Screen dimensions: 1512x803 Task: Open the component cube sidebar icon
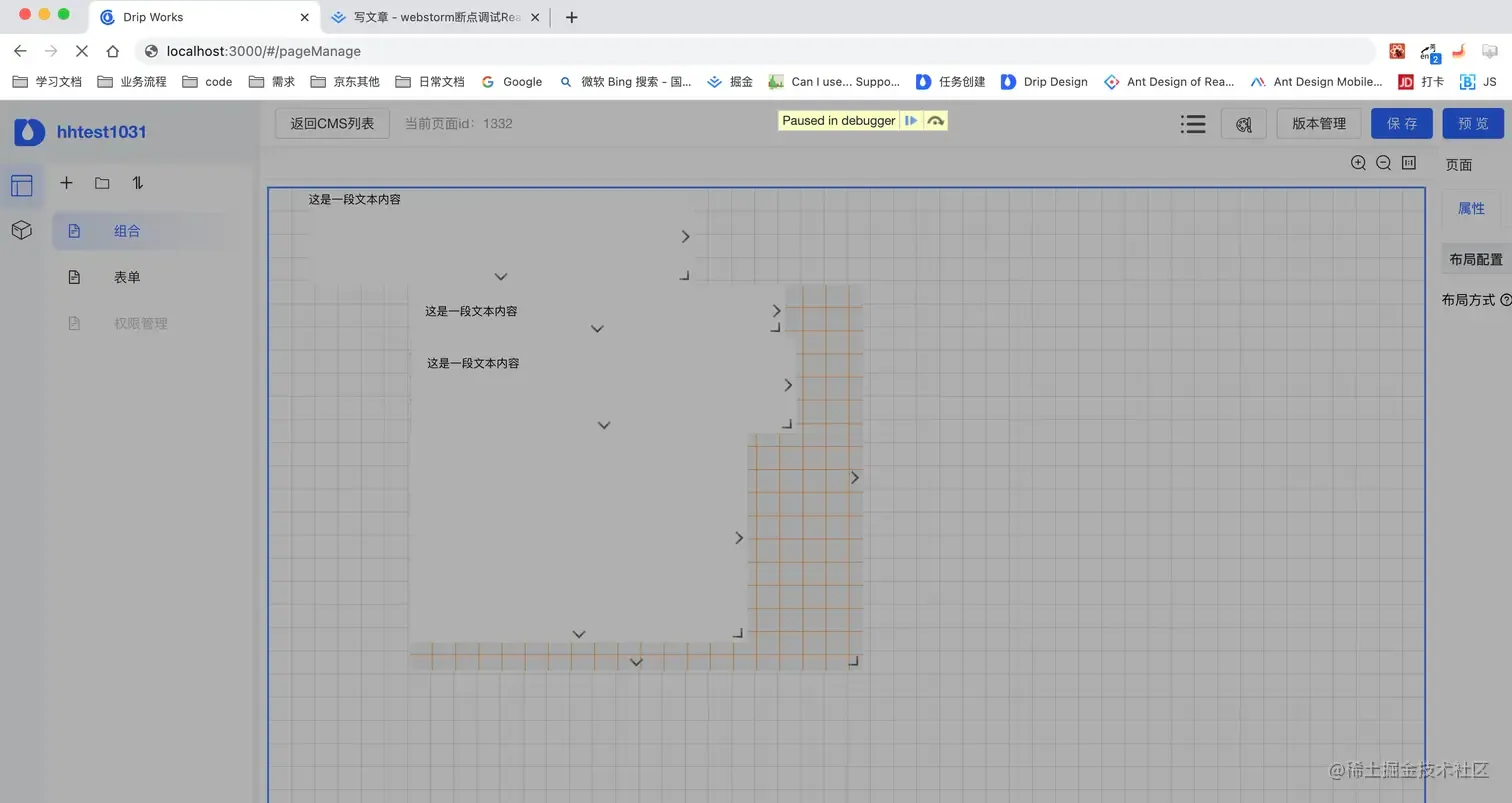click(22, 231)
